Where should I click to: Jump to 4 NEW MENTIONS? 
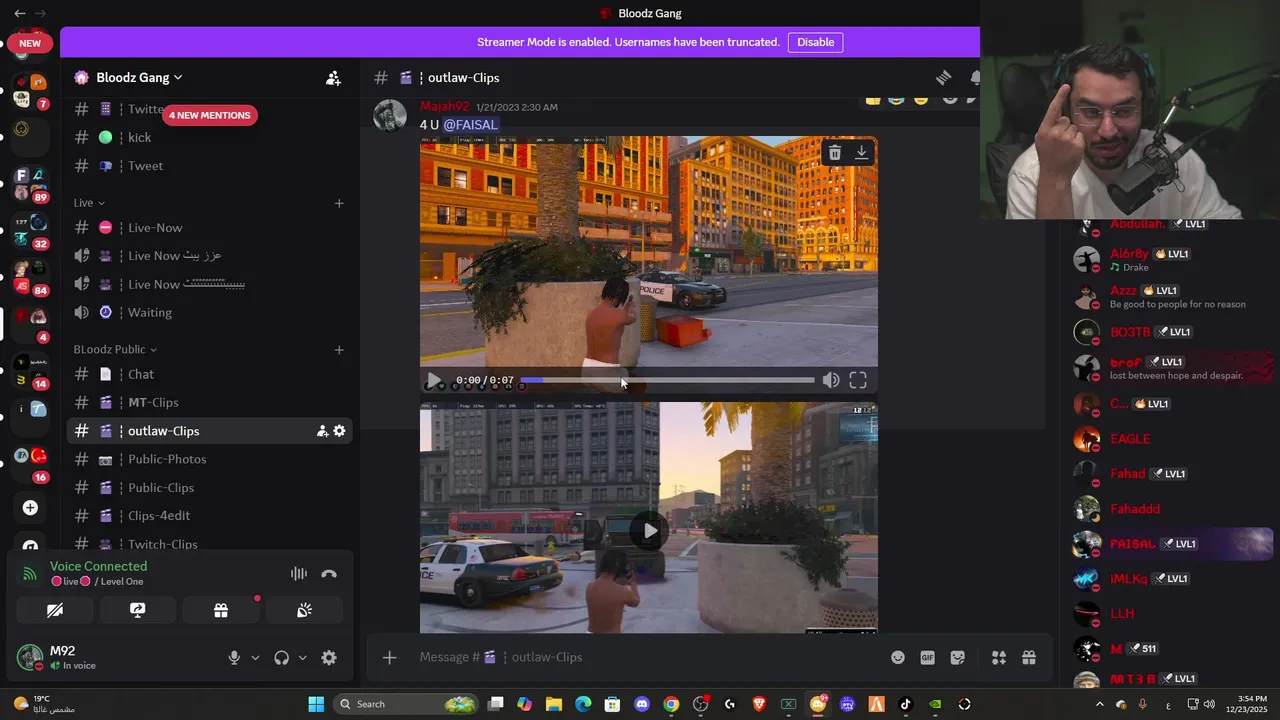[x=209, y=115]
